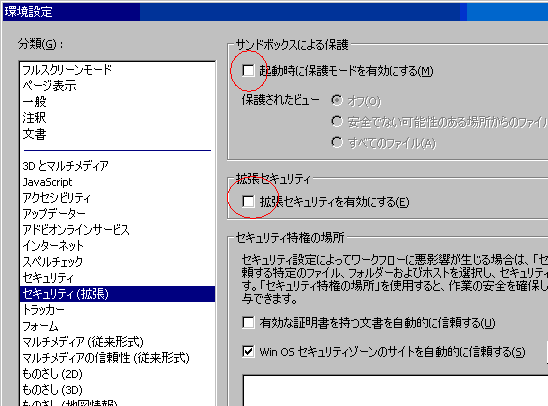The width and height of the screenshot is (548, 406).
Task: Enable 拡張セキュリティを有効にする checkbox
Action: (x=248, y=202)
